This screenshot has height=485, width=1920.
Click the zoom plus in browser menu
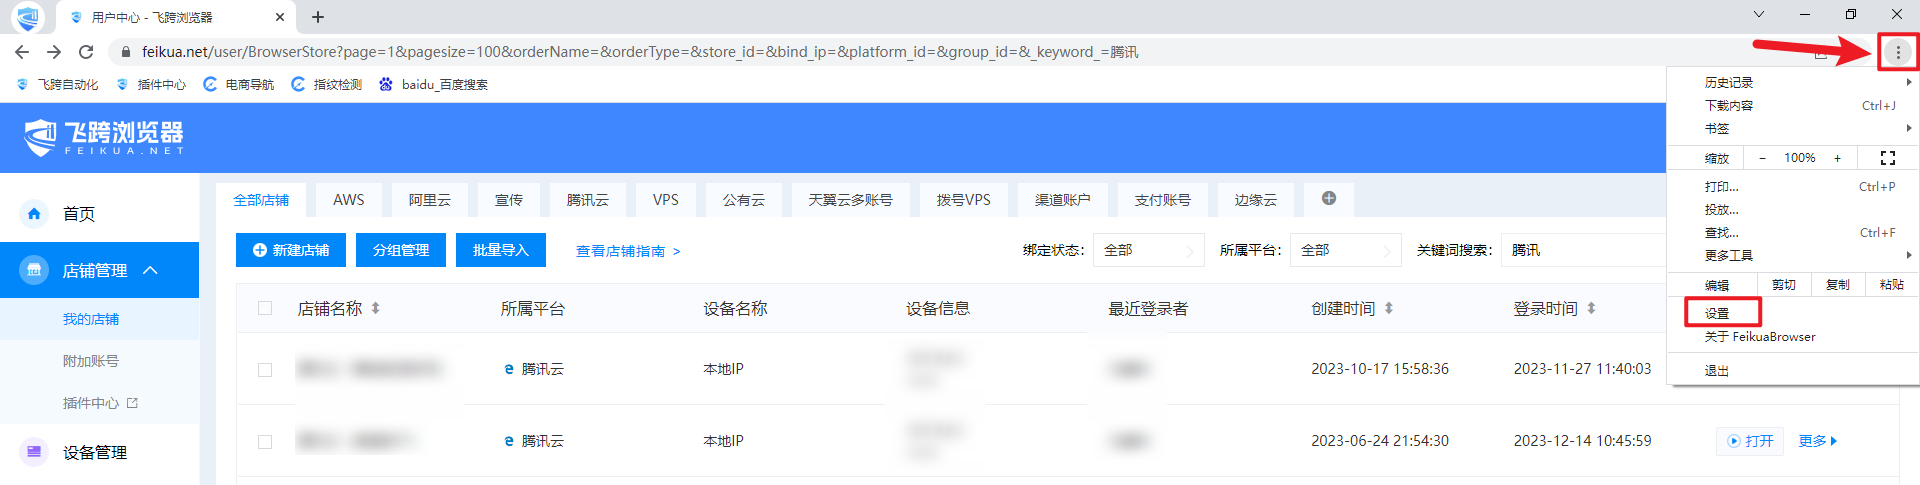[x=1837, y=158]
